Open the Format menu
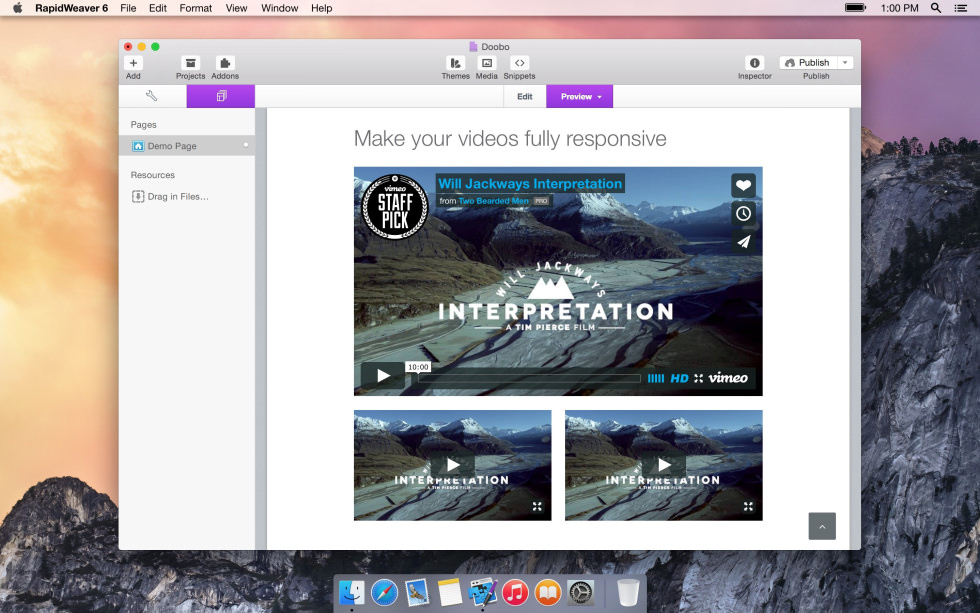 pyautogui.click(x=196, y=8)
